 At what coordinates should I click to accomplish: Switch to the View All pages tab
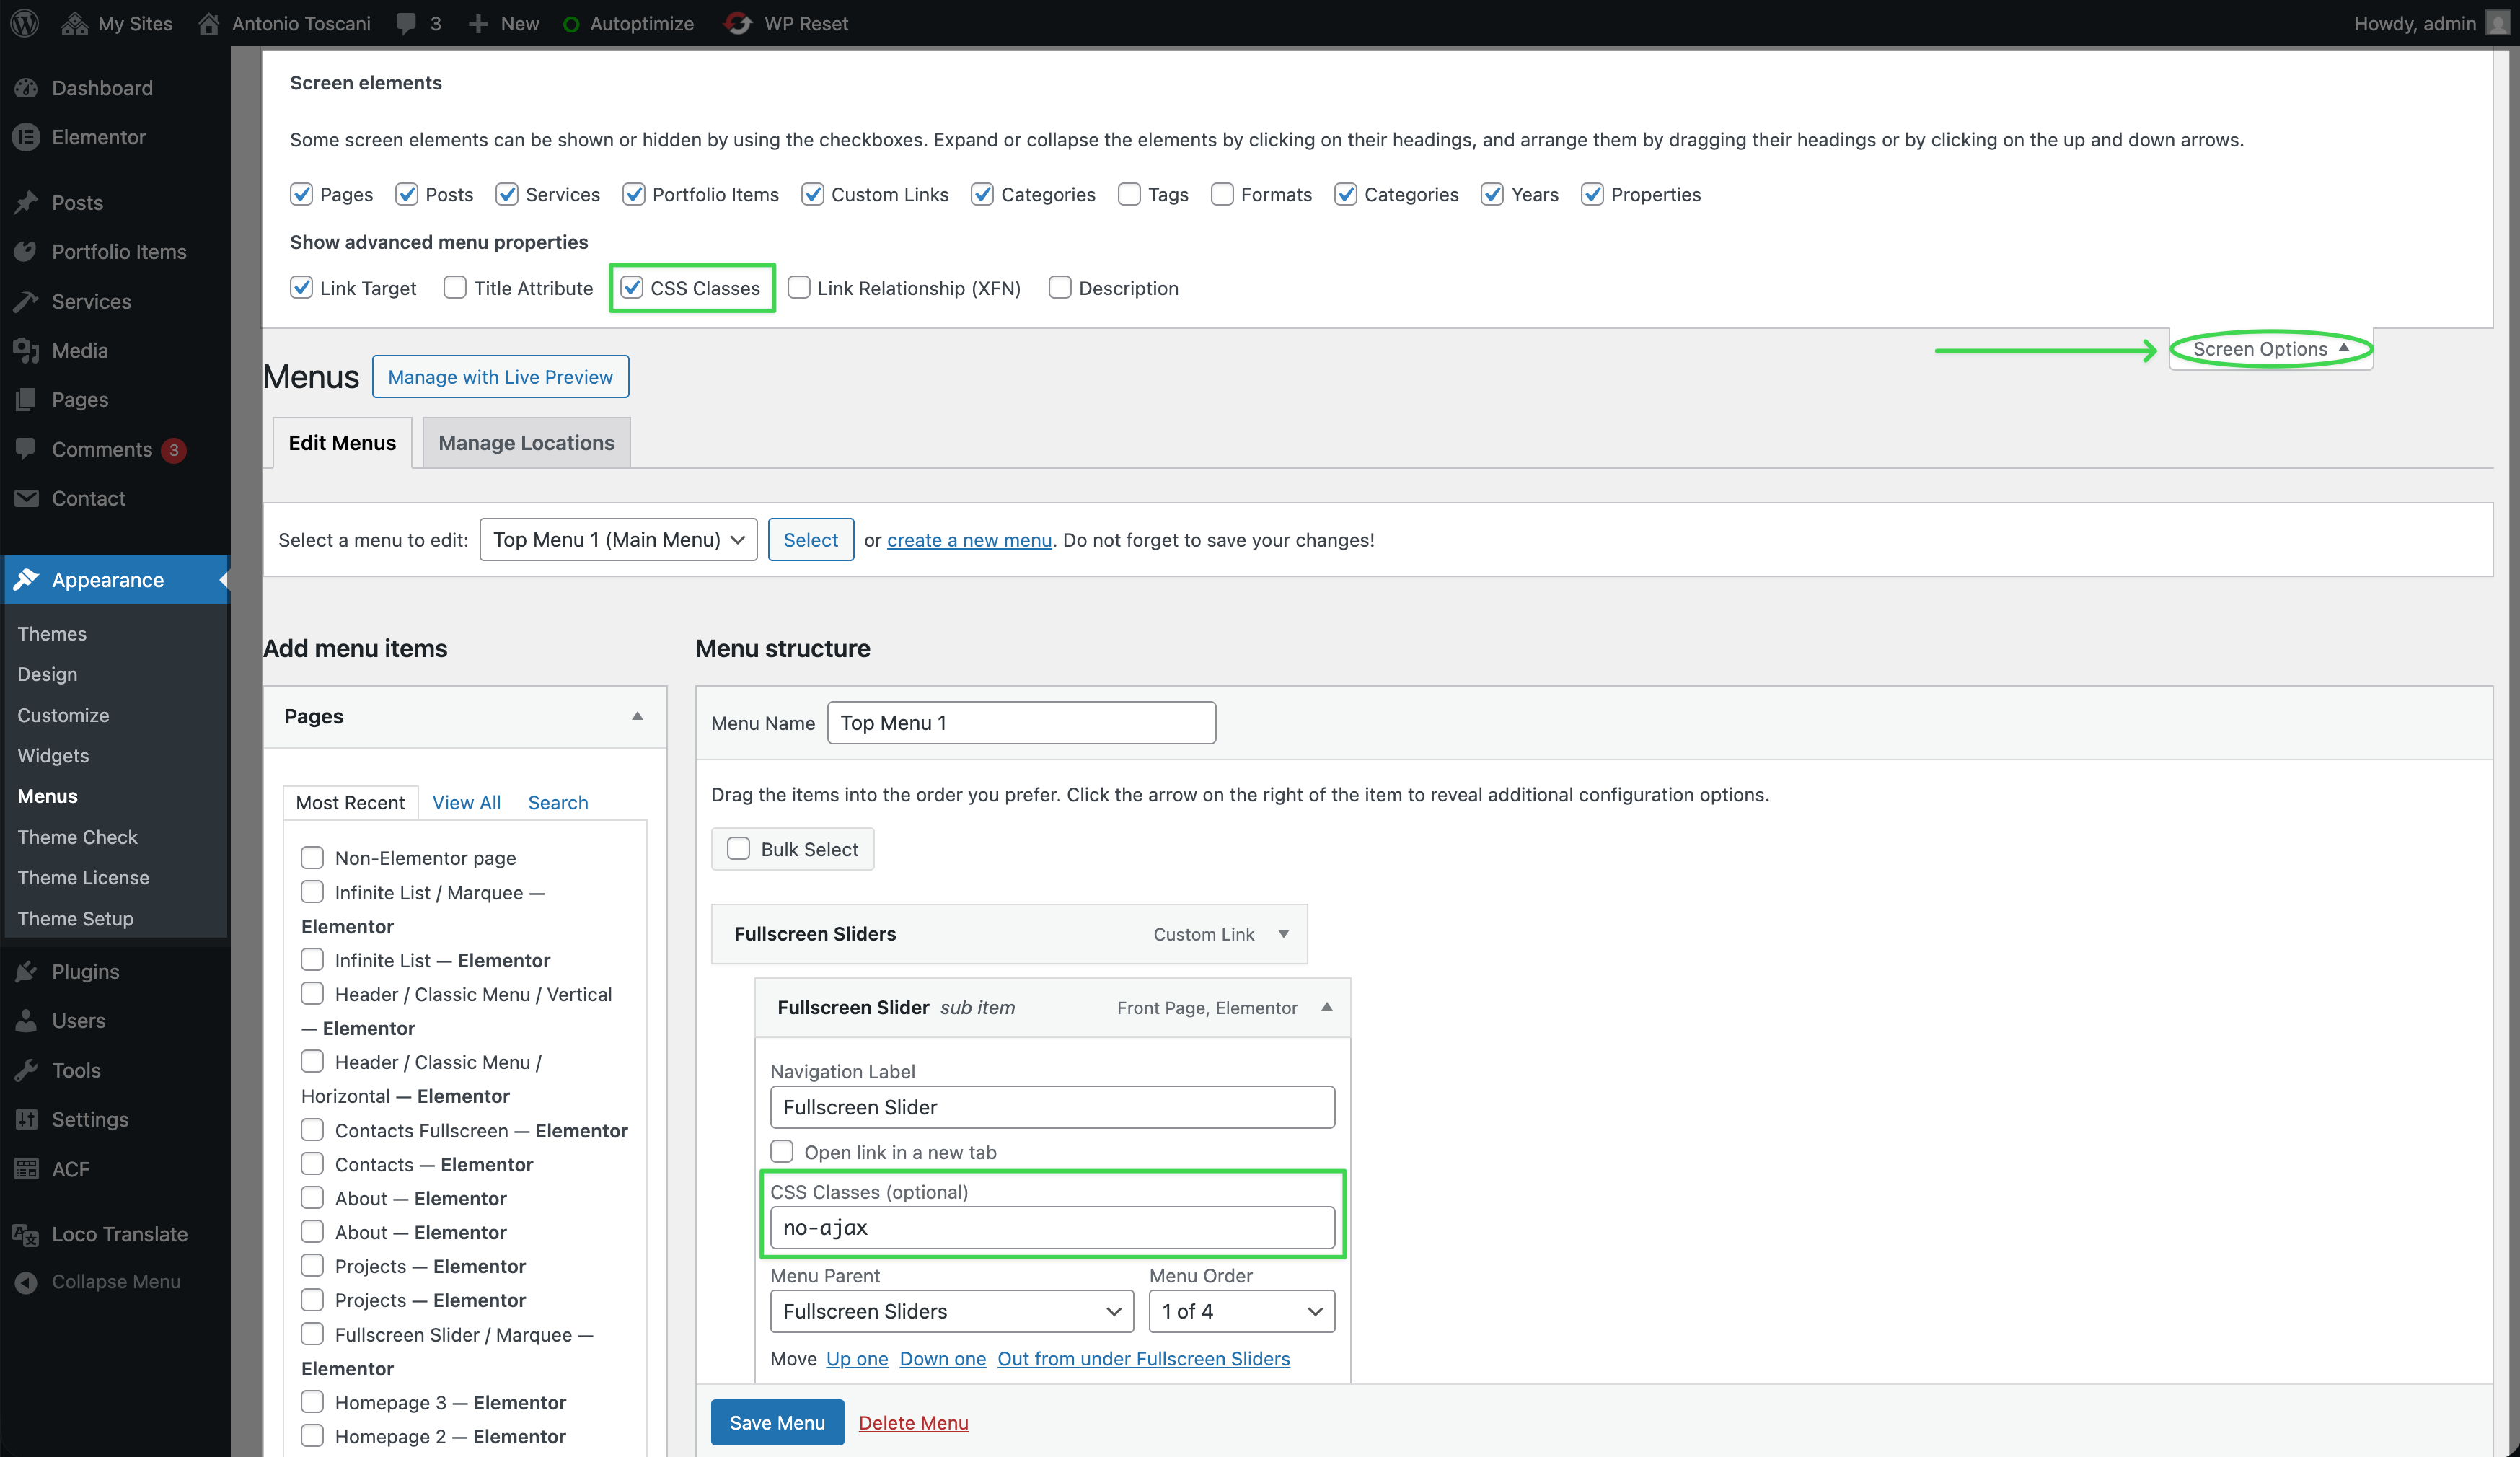(x=466, y=802)
